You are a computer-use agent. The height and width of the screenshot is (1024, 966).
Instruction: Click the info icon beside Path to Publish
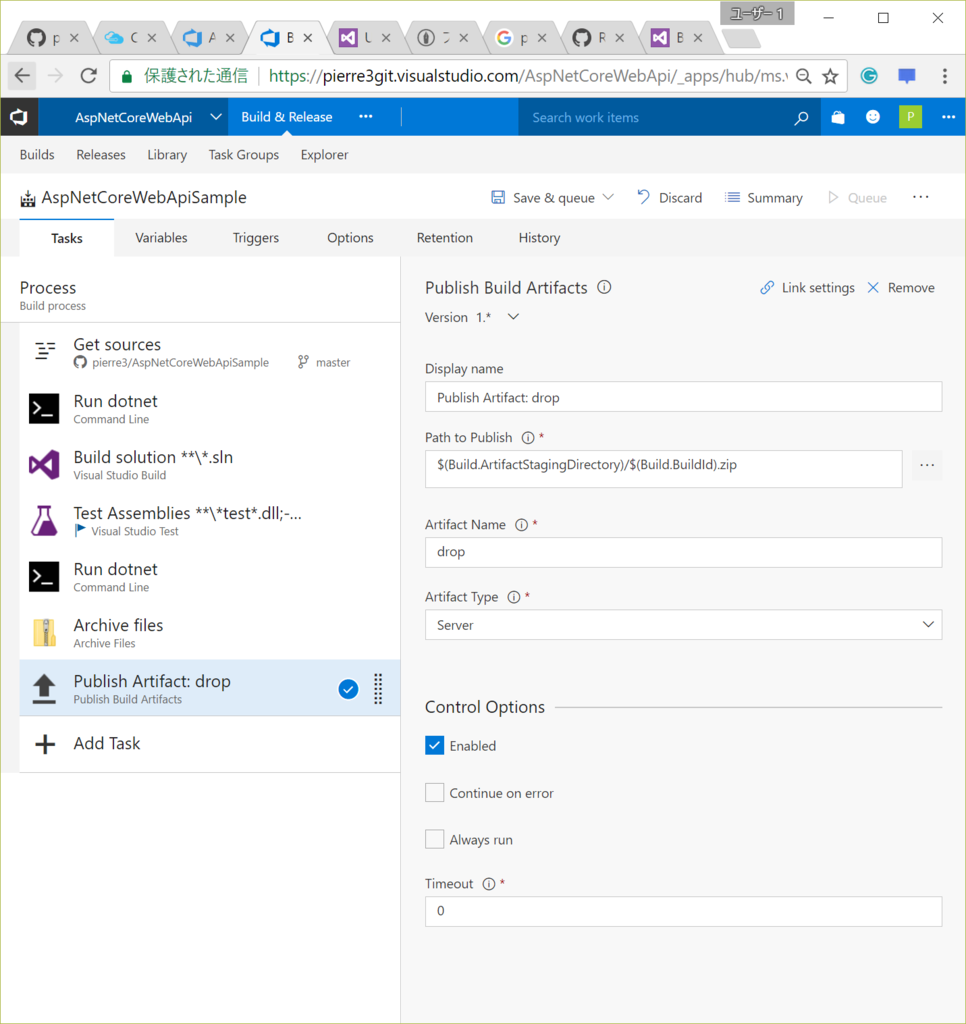[528, 438]
